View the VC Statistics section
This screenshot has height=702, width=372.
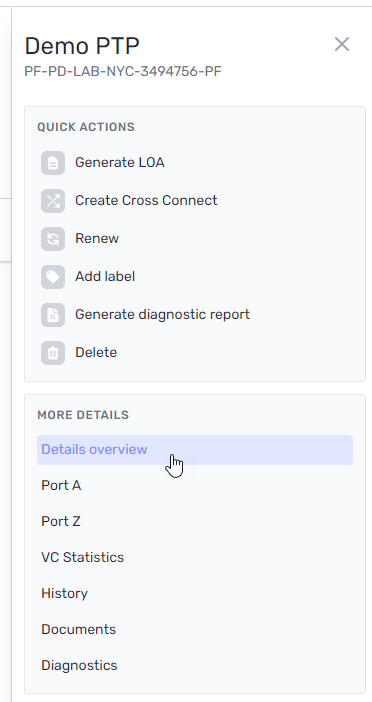click(x=82, y=557)
